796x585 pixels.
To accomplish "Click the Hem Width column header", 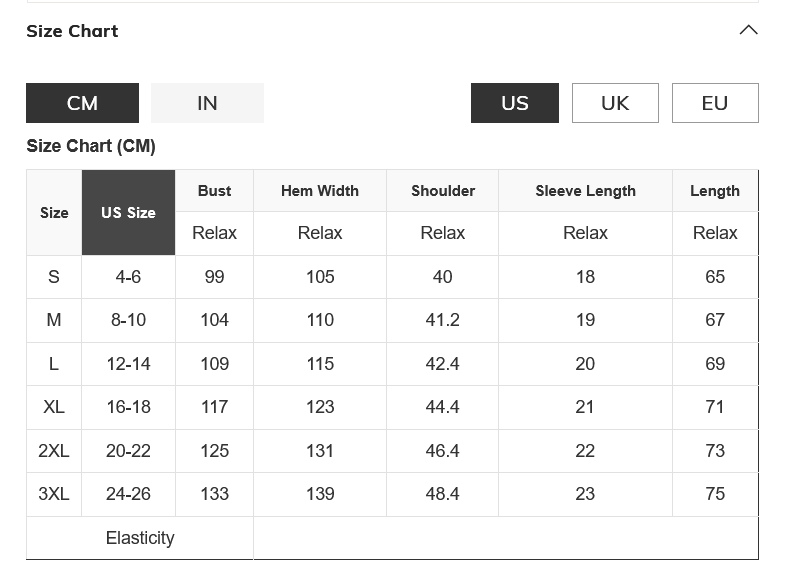I will tap(319, 191).
